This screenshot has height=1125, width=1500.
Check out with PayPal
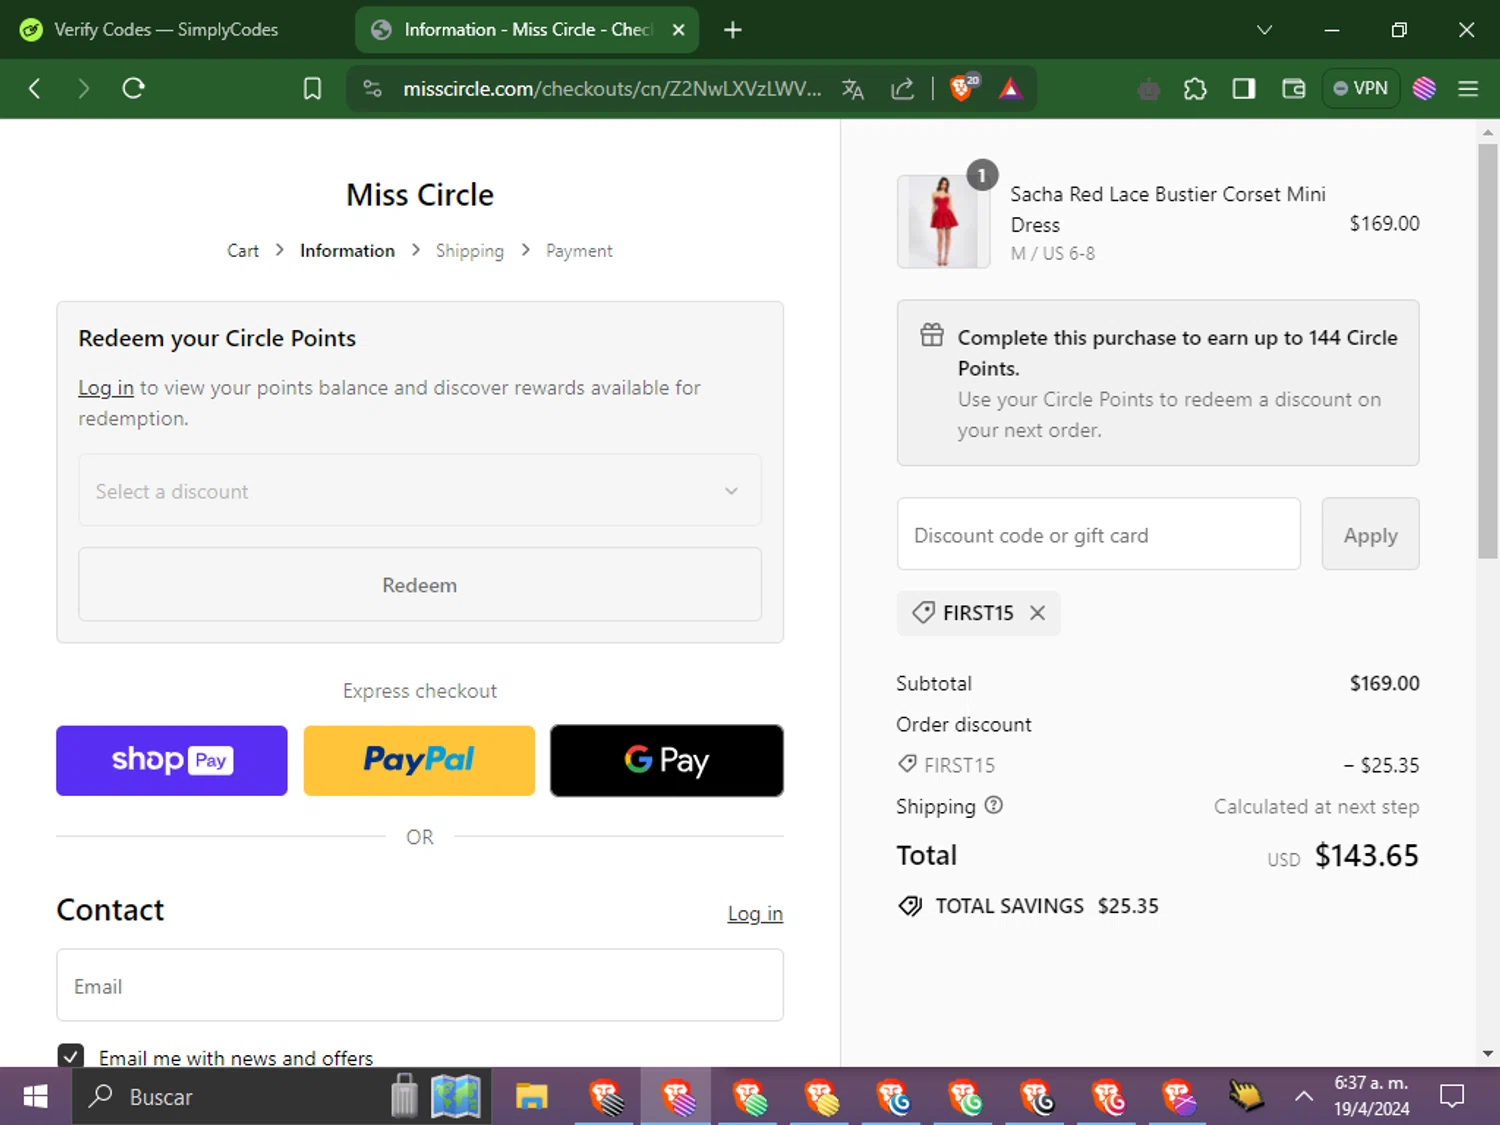coord(419,761)
